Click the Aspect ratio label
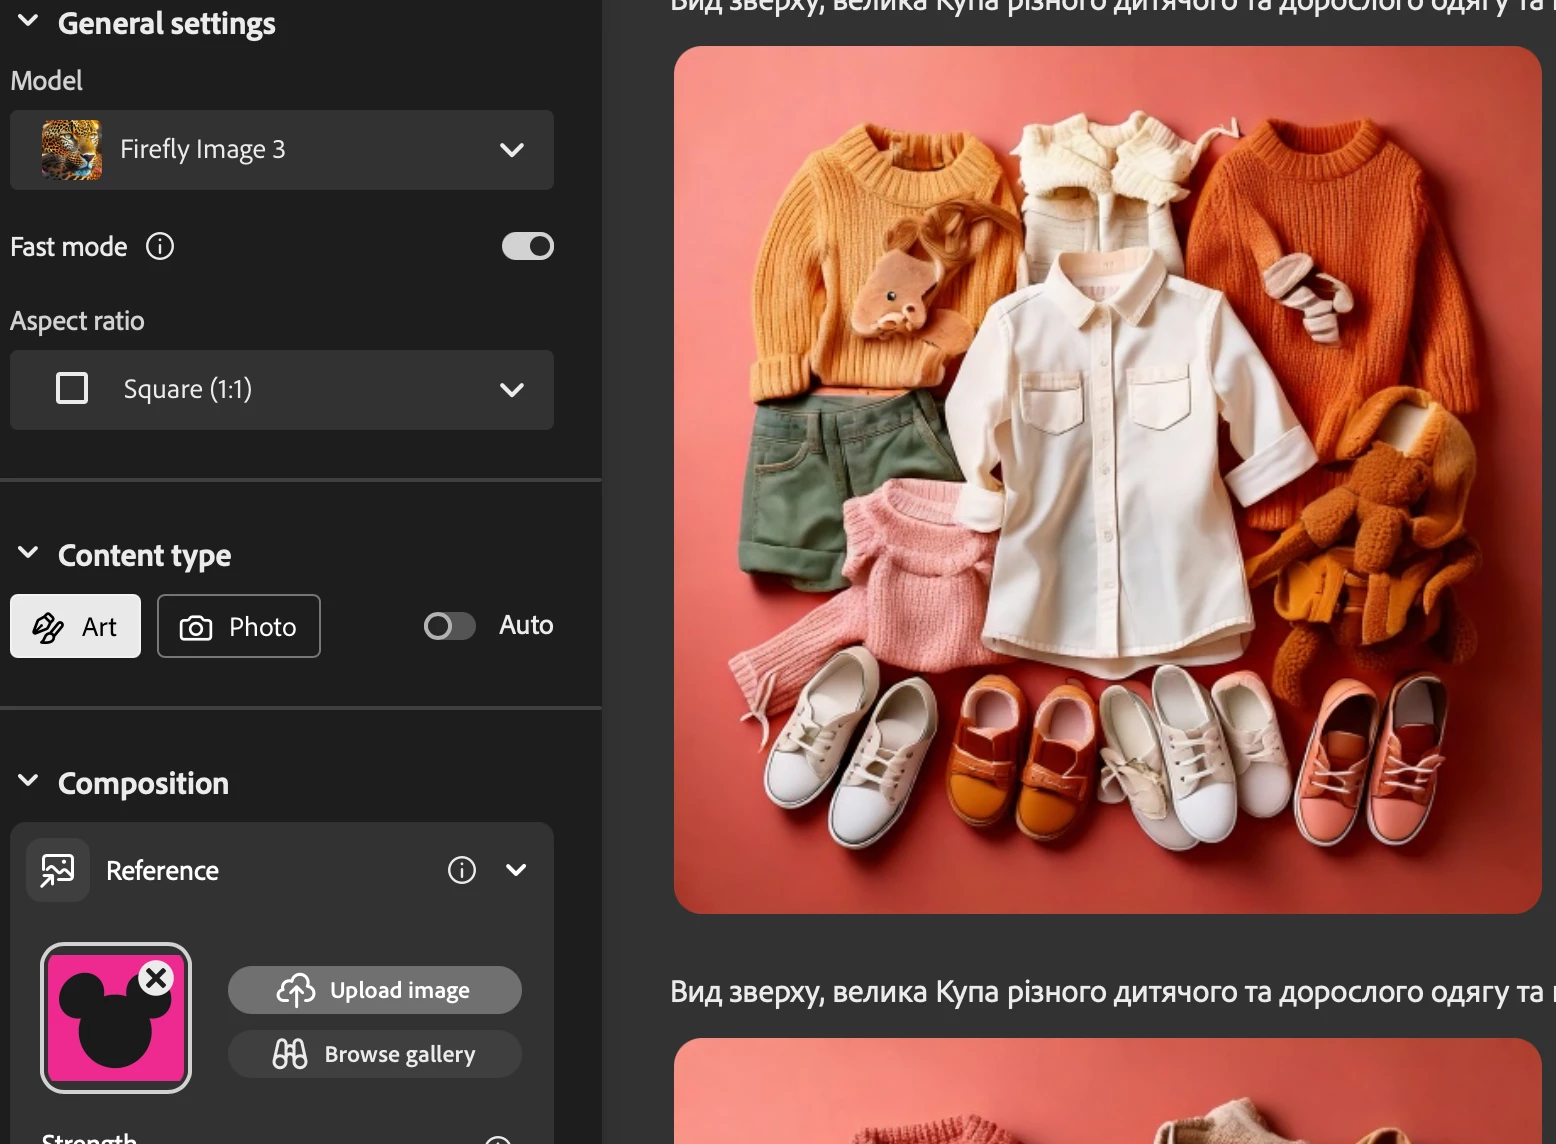The height and width of the screenshot is (1144, 1556). click(x=77, y=321)
